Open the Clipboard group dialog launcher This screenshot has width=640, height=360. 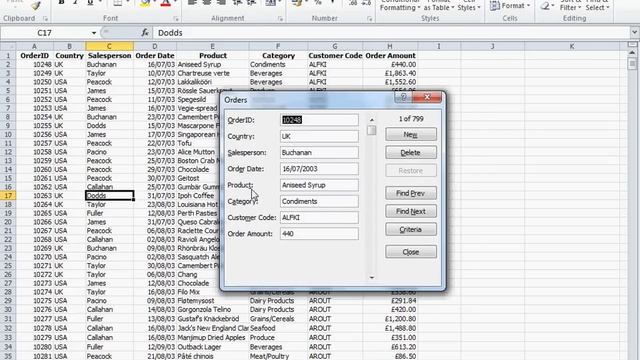(45, 19)
